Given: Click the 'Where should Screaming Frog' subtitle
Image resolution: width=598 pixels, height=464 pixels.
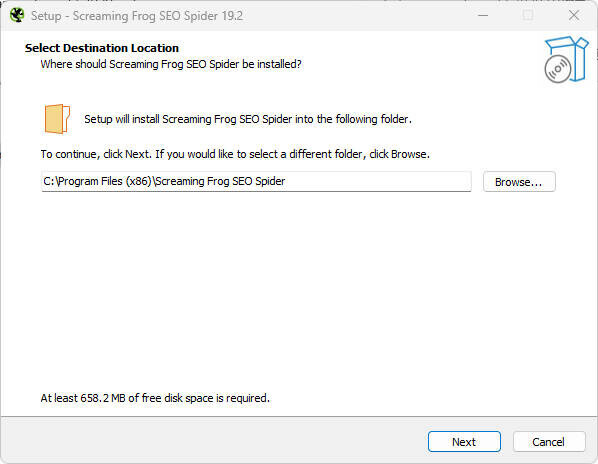Looking at the screenshot, I should pyautogui.click(x=171, y=64).
